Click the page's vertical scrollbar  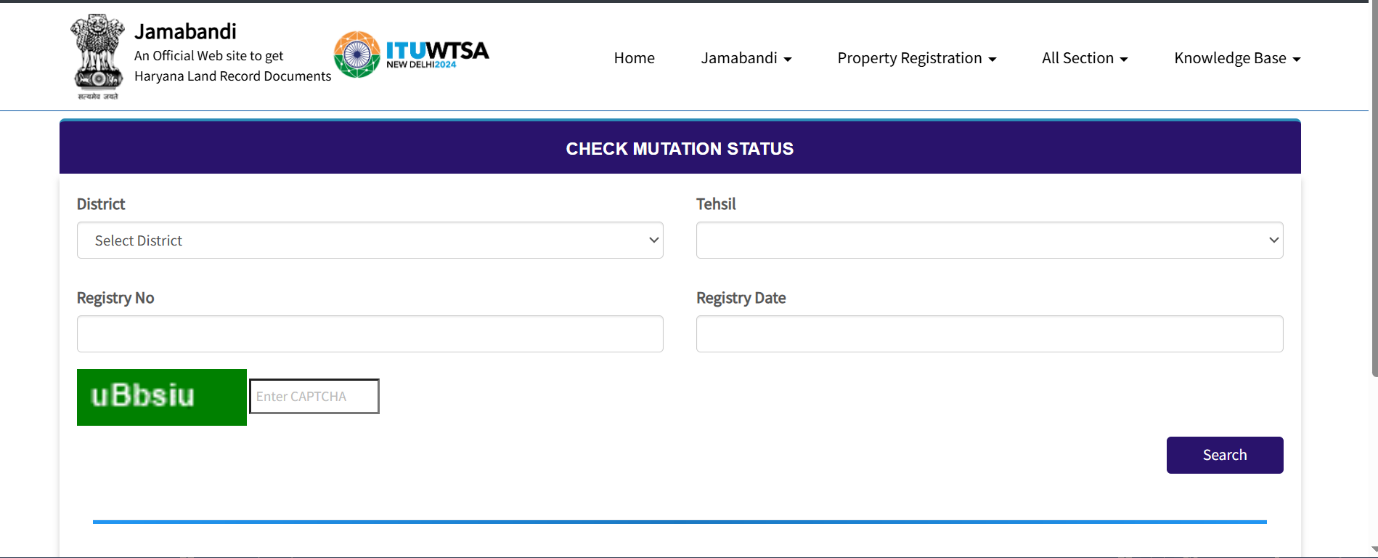click(1373, 200)
